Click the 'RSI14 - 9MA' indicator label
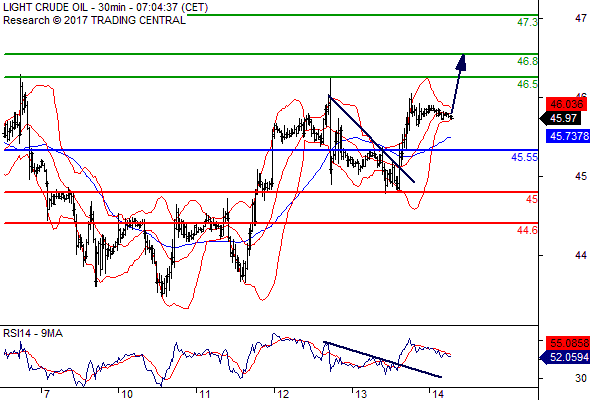 pos(33,333)
